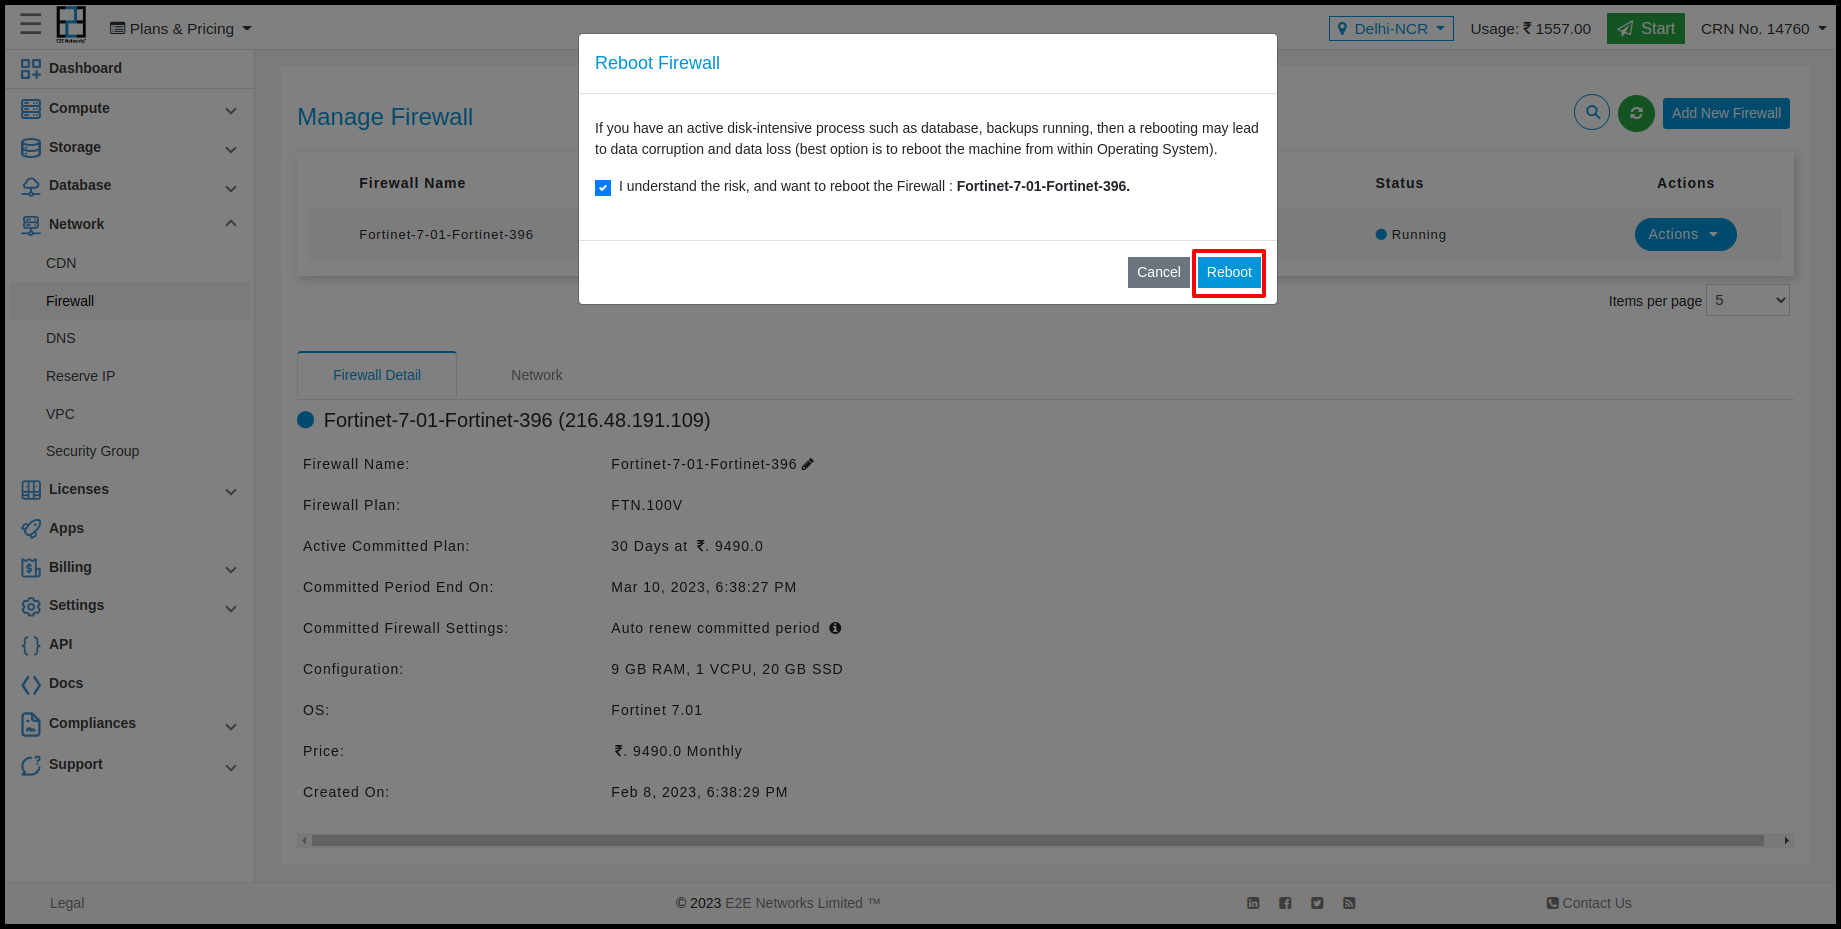
Task: Click the Settings gear icon
Action: (31, 606)
